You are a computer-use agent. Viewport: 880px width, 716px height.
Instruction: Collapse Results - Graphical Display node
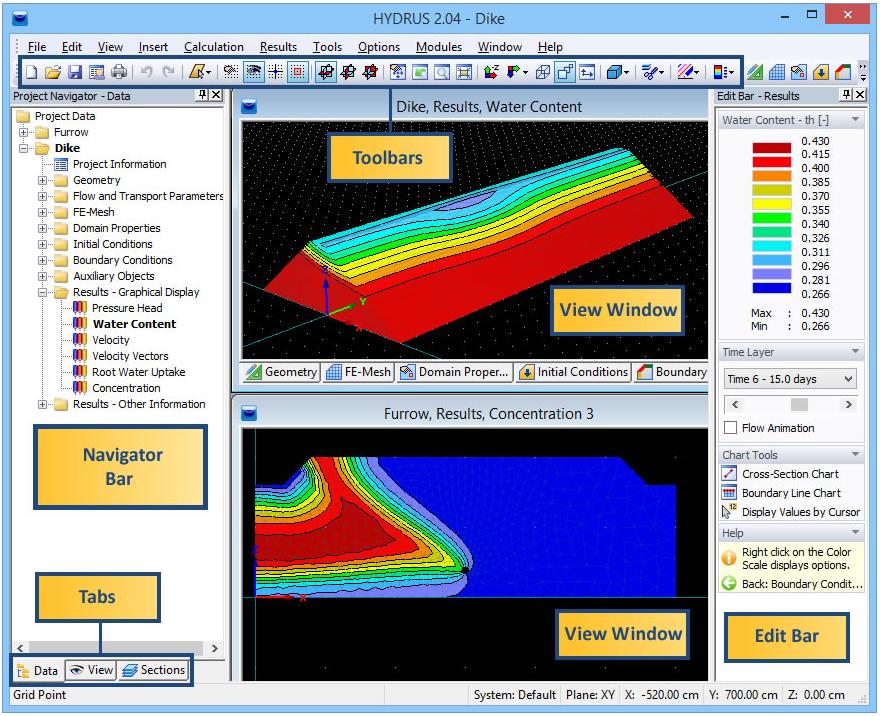pyautogui.click(x=42, y=292)
